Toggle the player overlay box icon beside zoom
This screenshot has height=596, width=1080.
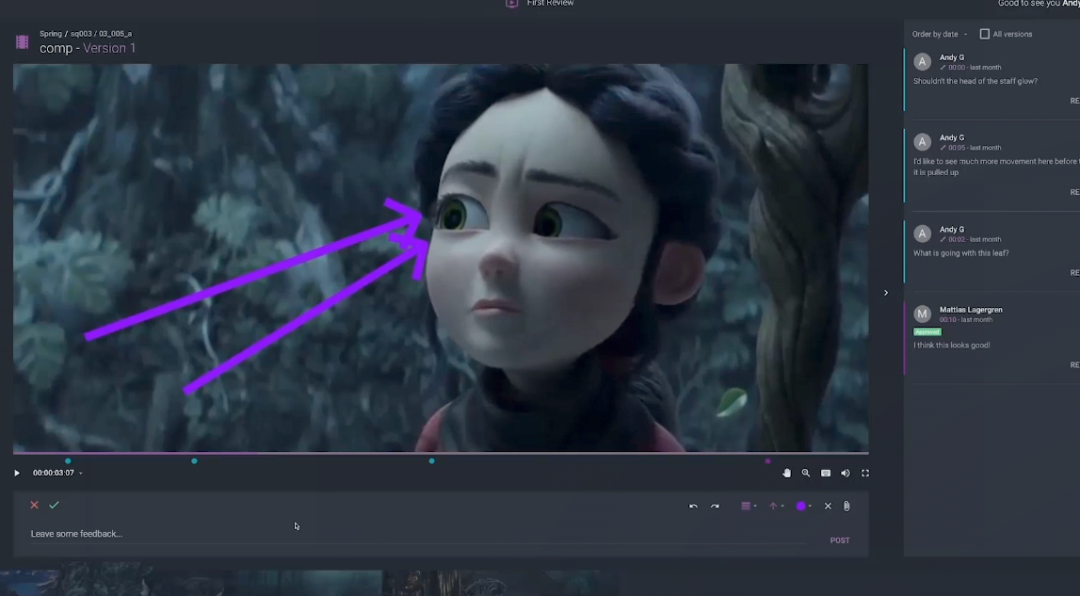click(x=826, y=473)
